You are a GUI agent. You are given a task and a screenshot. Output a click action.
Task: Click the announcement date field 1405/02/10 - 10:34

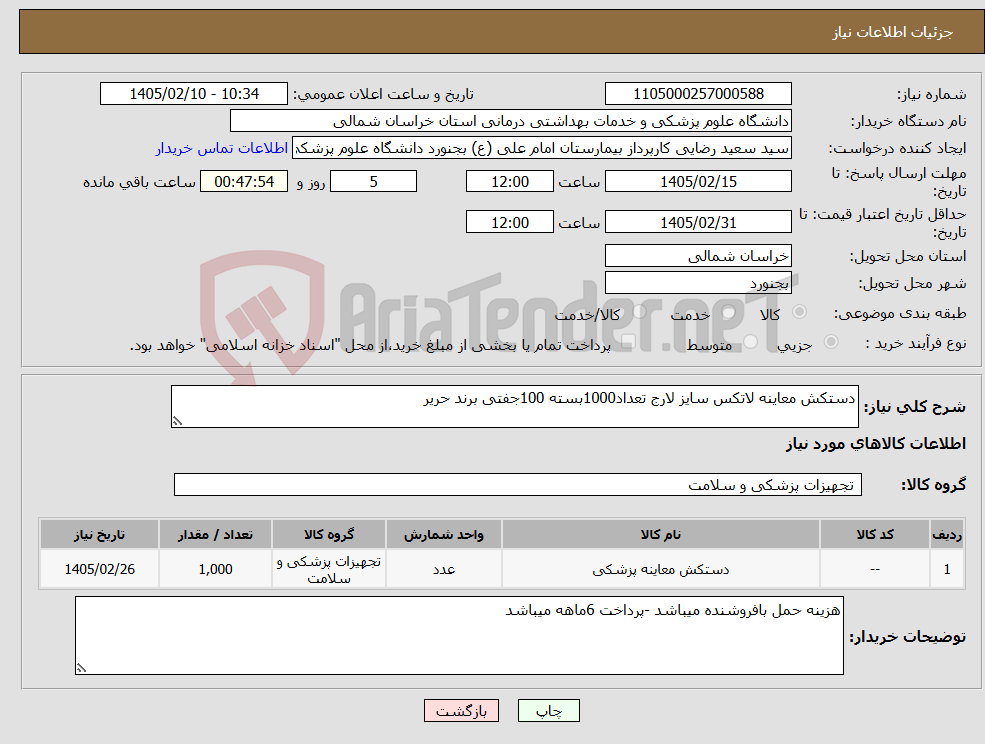pyautogui.click(x=193, y=94)
